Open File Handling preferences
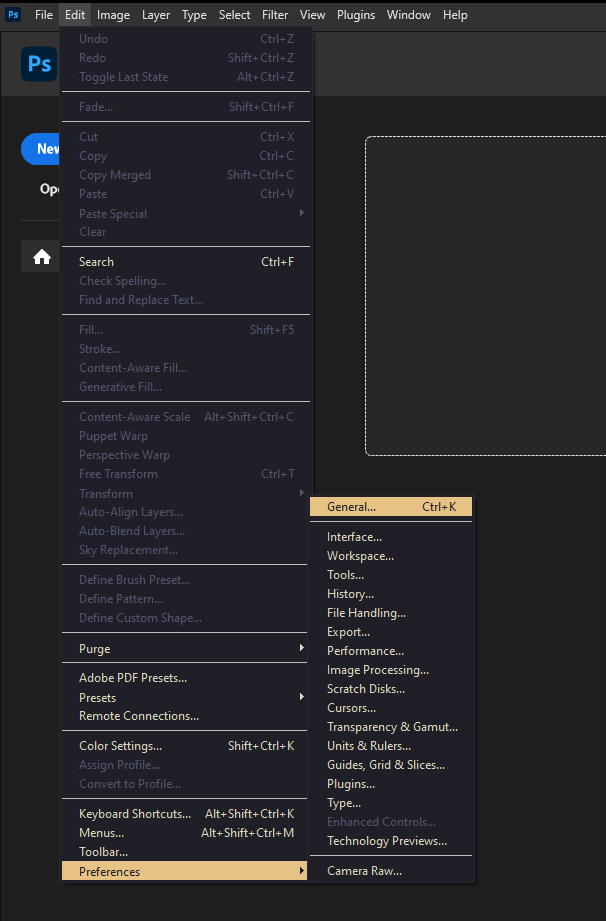 pos(391,613)
